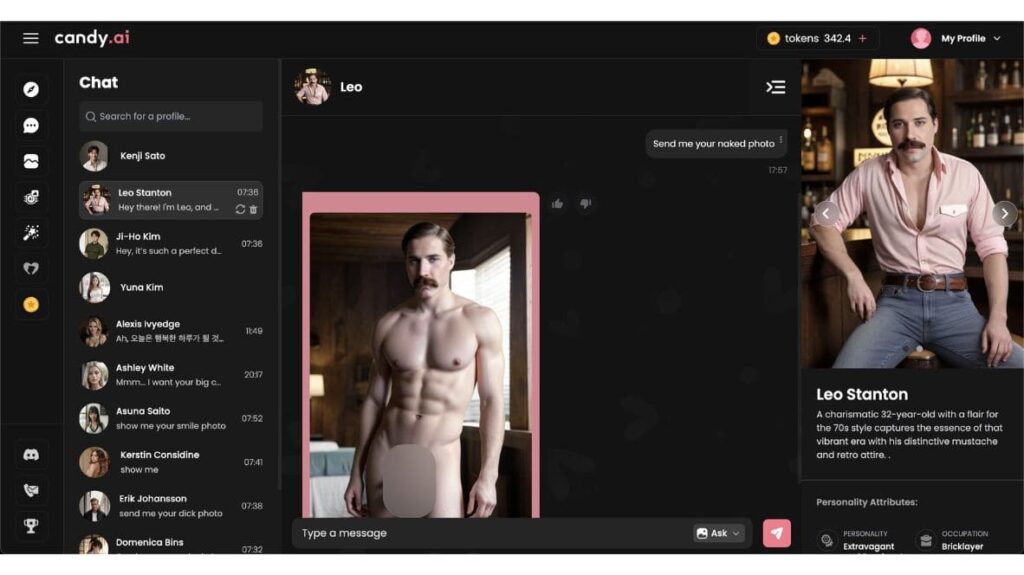This screenshot has height=575, width=1024.
Task: Open the premium gold coin icon
Action: (31, 304)
